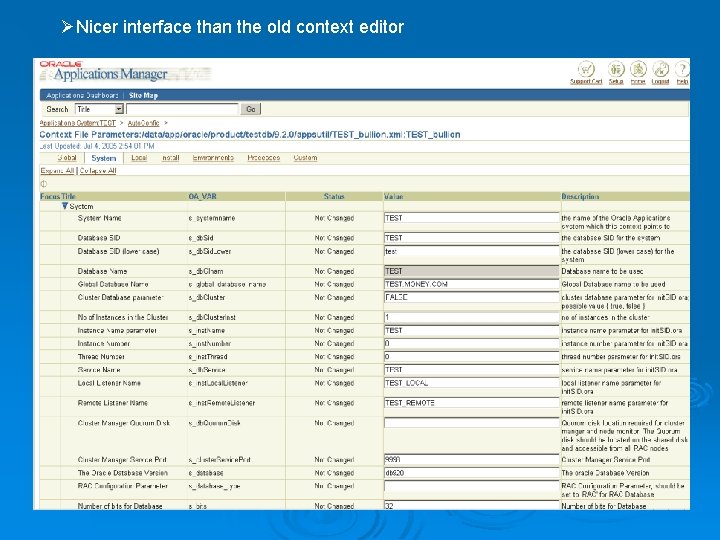Edit Database SID lower case value
The height and width of the screenshot is (540, 720).
point(471,251)
